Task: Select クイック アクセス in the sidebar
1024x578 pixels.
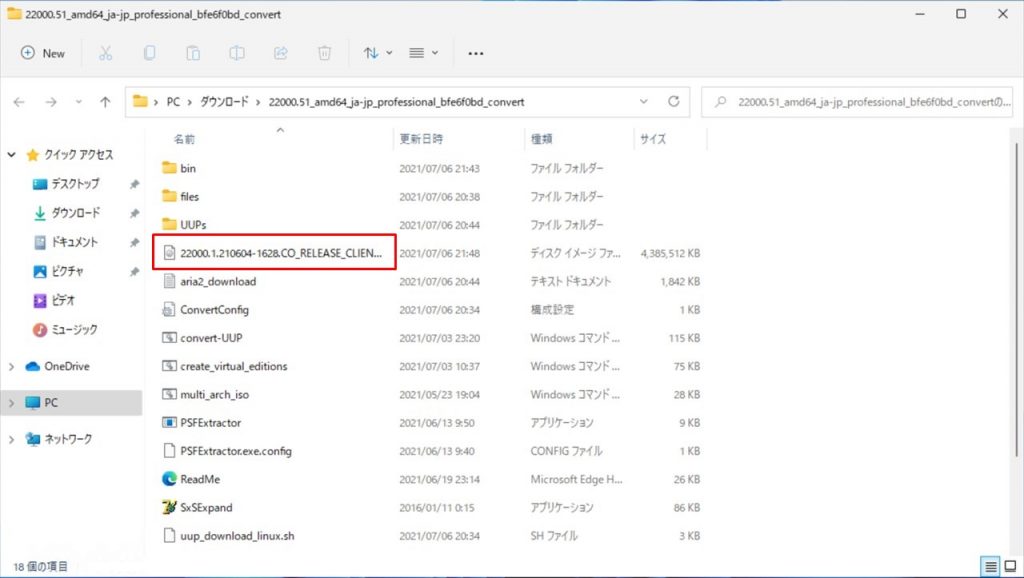Action: tap(78, 155)
